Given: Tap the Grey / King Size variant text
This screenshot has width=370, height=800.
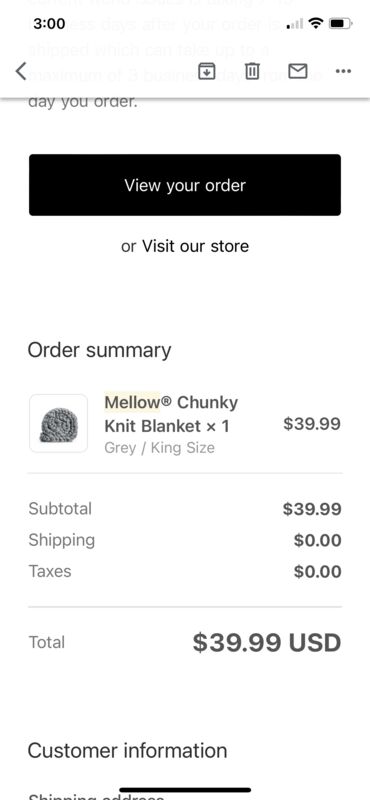Looking at the screenshot, I should tap(159, 448).
